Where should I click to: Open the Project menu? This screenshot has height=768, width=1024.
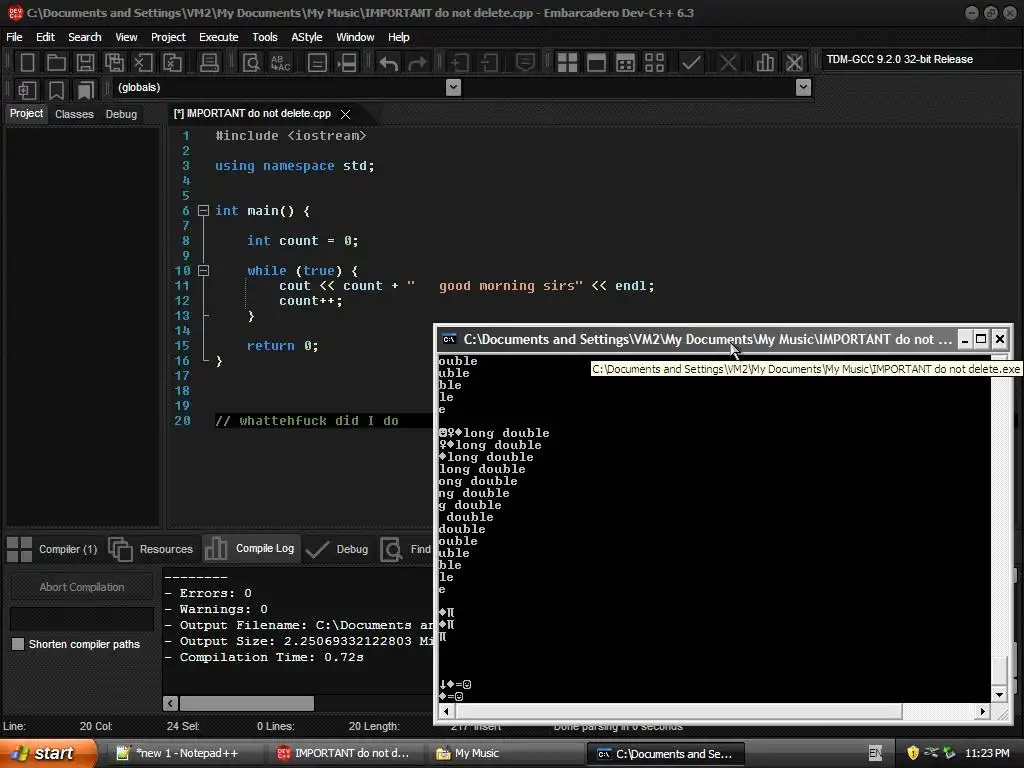tap(168, 37)
